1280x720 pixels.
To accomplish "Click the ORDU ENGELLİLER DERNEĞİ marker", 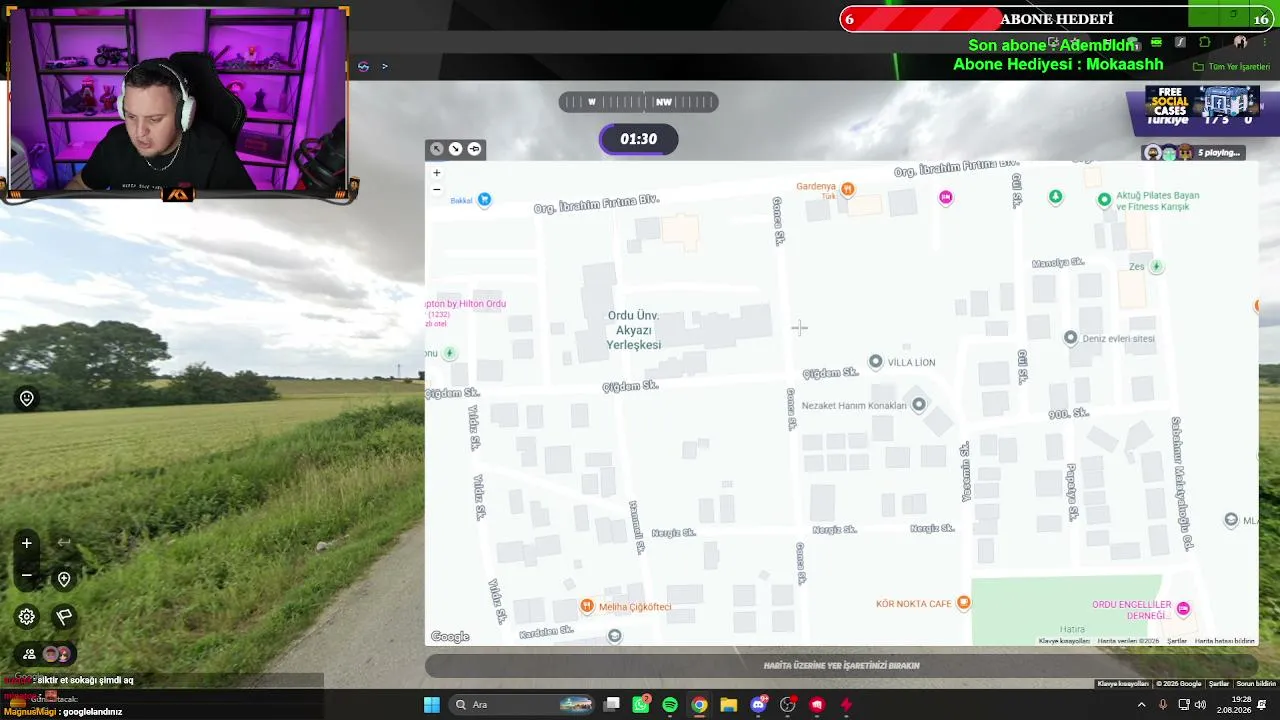I will pyautogui.click(x=1183, y=609).
